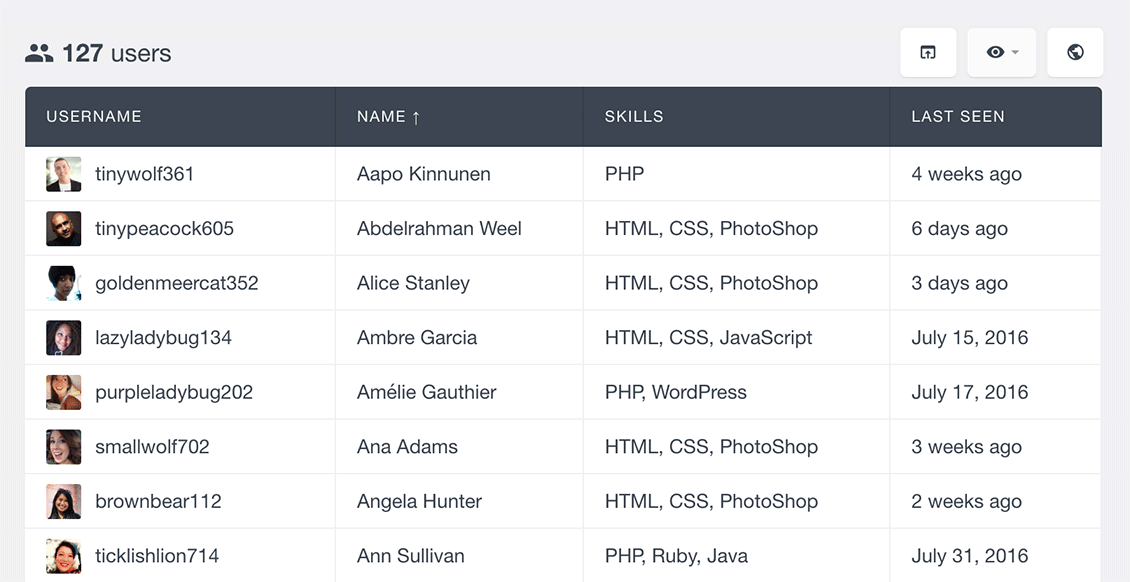This screenshot has height=582, width=1130.
Task: Click the smallwolf702 username
Action: 152,447
